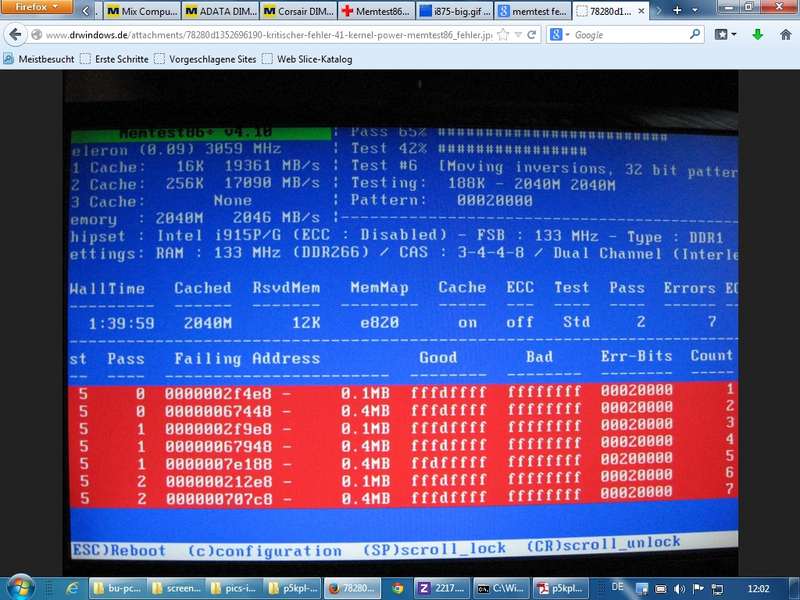Screen dimensions: 800x600
Task: Open the Erste Schritte bookmark
Action: pyautogui.click(x=115, y=59)
